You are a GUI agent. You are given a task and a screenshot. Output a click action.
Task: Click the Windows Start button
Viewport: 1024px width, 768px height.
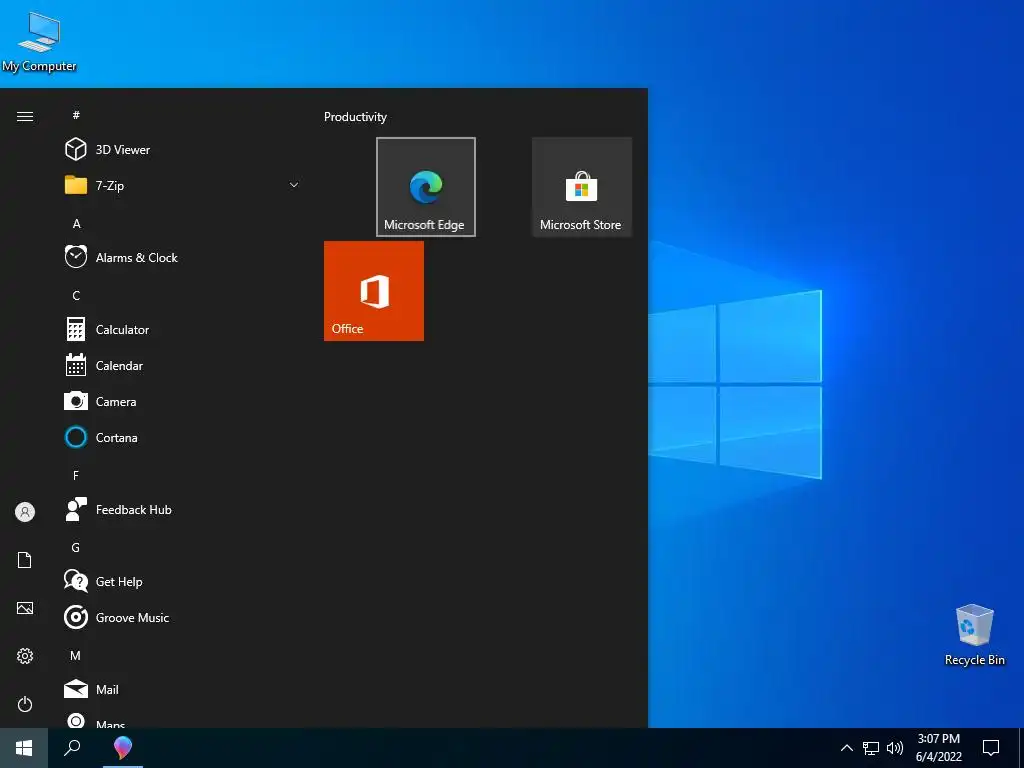point(24,748)
